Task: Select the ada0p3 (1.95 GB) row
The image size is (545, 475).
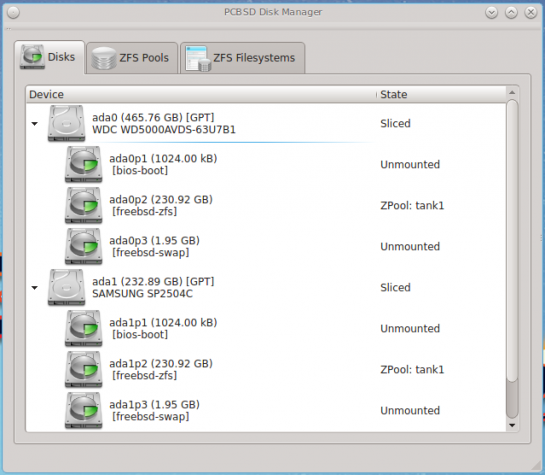Action: click(266, 246)
